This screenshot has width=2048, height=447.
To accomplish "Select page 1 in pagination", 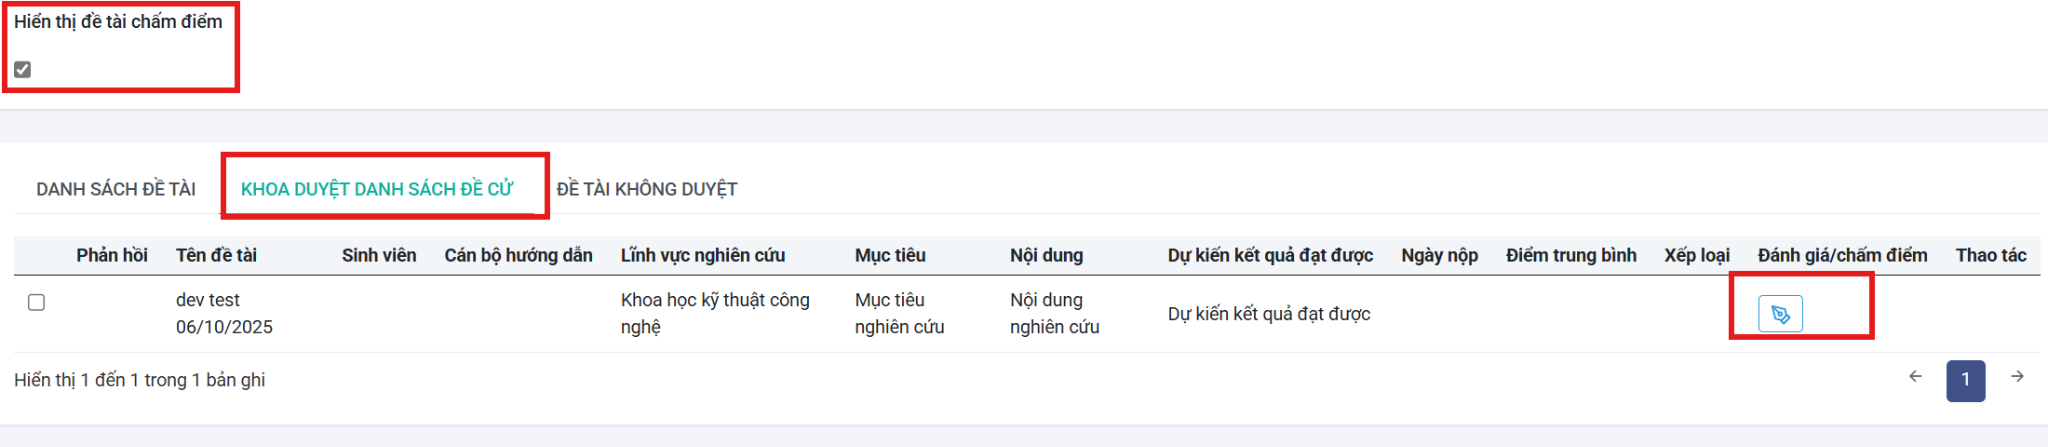I will click(x=1965, y=380).
